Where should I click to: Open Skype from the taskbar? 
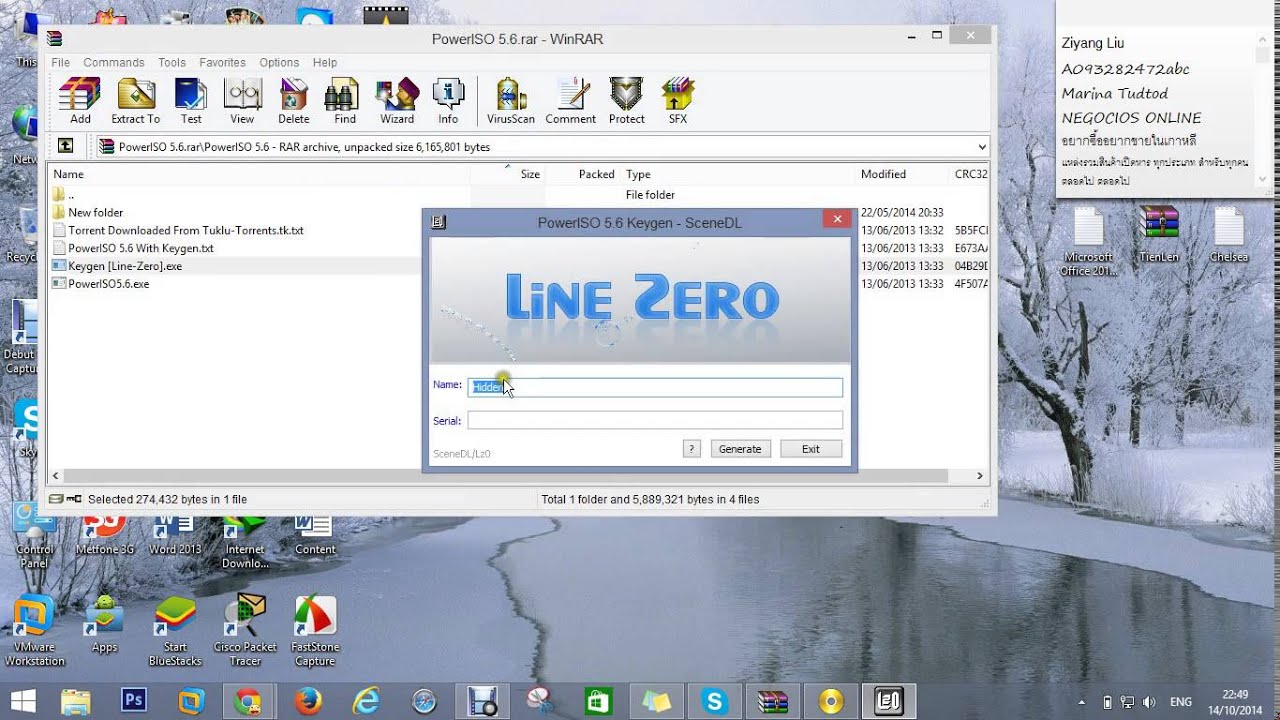[x=715, y=701]
